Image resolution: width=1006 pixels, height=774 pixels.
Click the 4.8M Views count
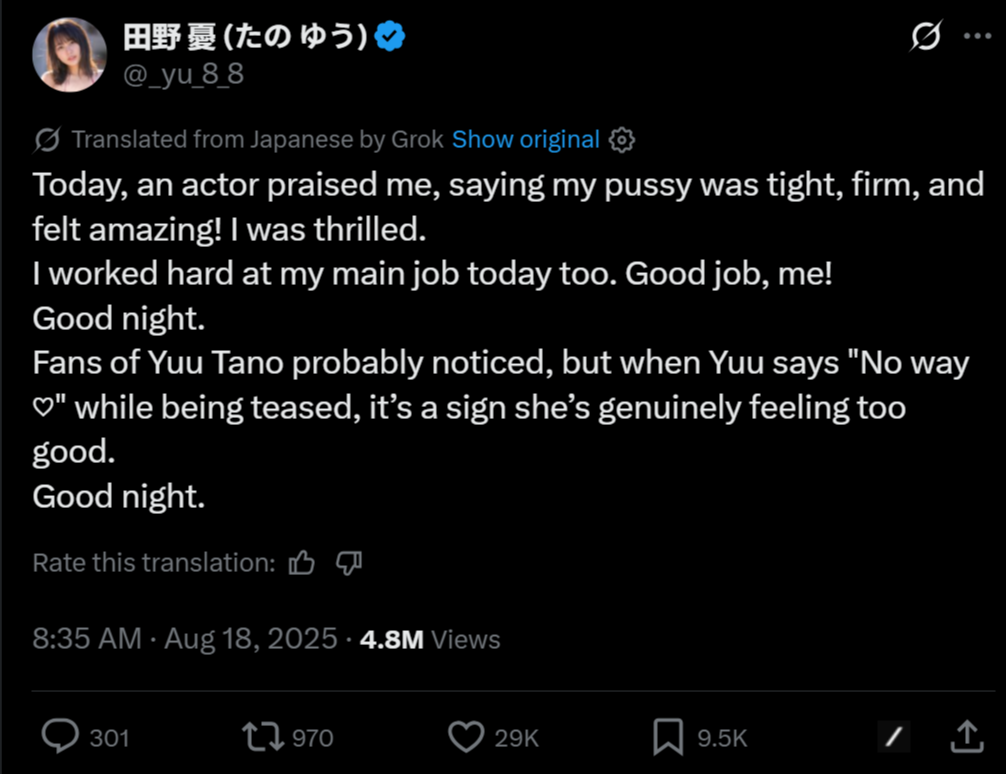430,640
